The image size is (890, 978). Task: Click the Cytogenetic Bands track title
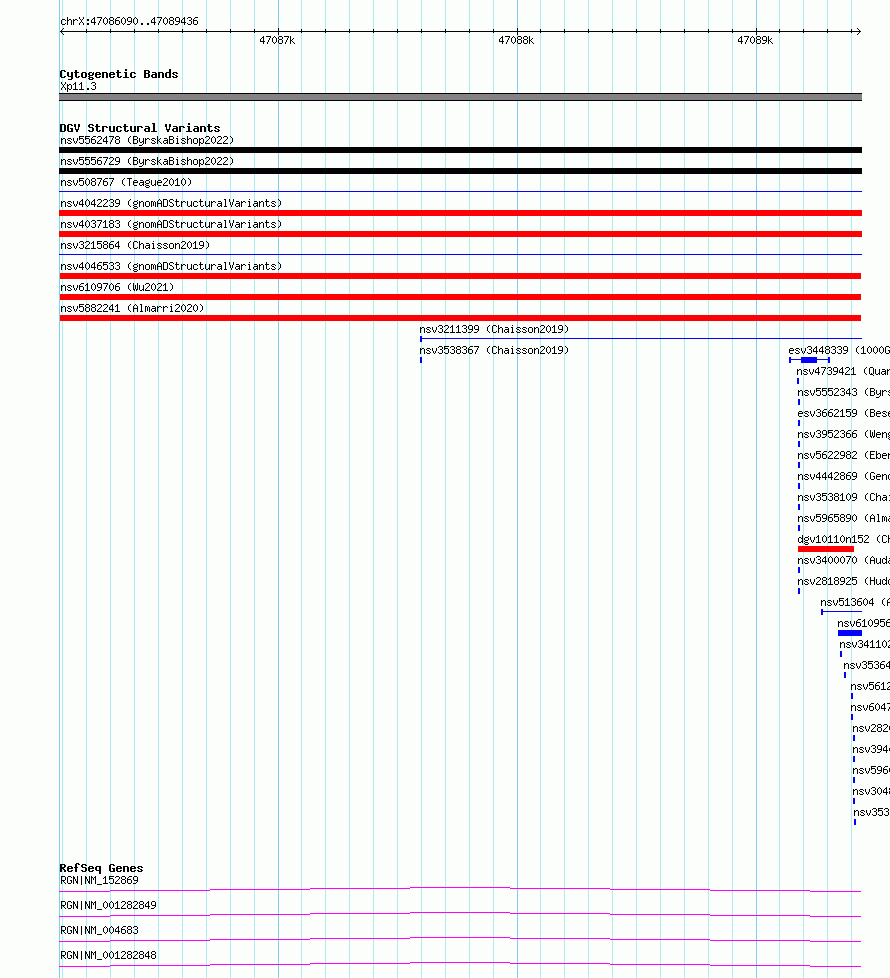click(x=119, y=74)
